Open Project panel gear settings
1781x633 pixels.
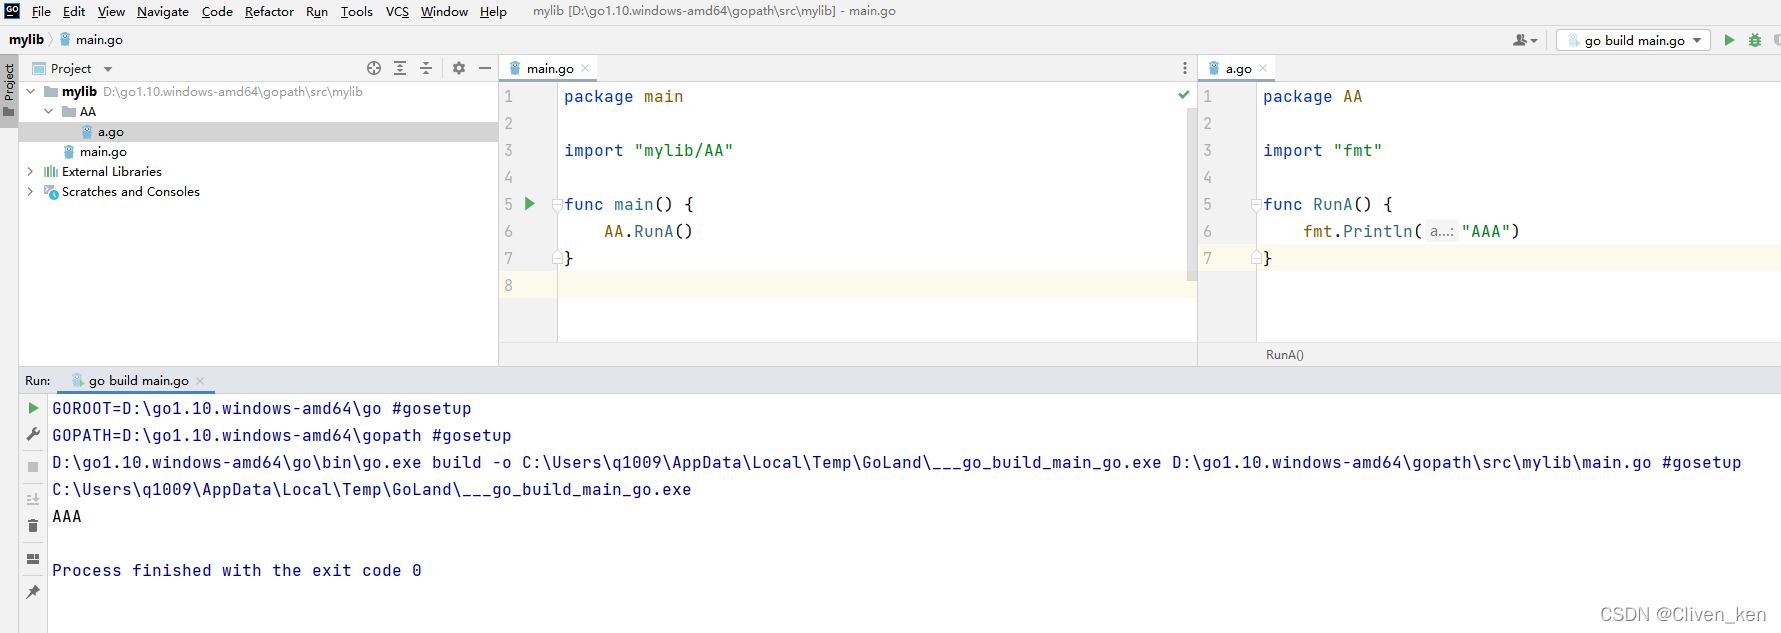tap(459, 68)
